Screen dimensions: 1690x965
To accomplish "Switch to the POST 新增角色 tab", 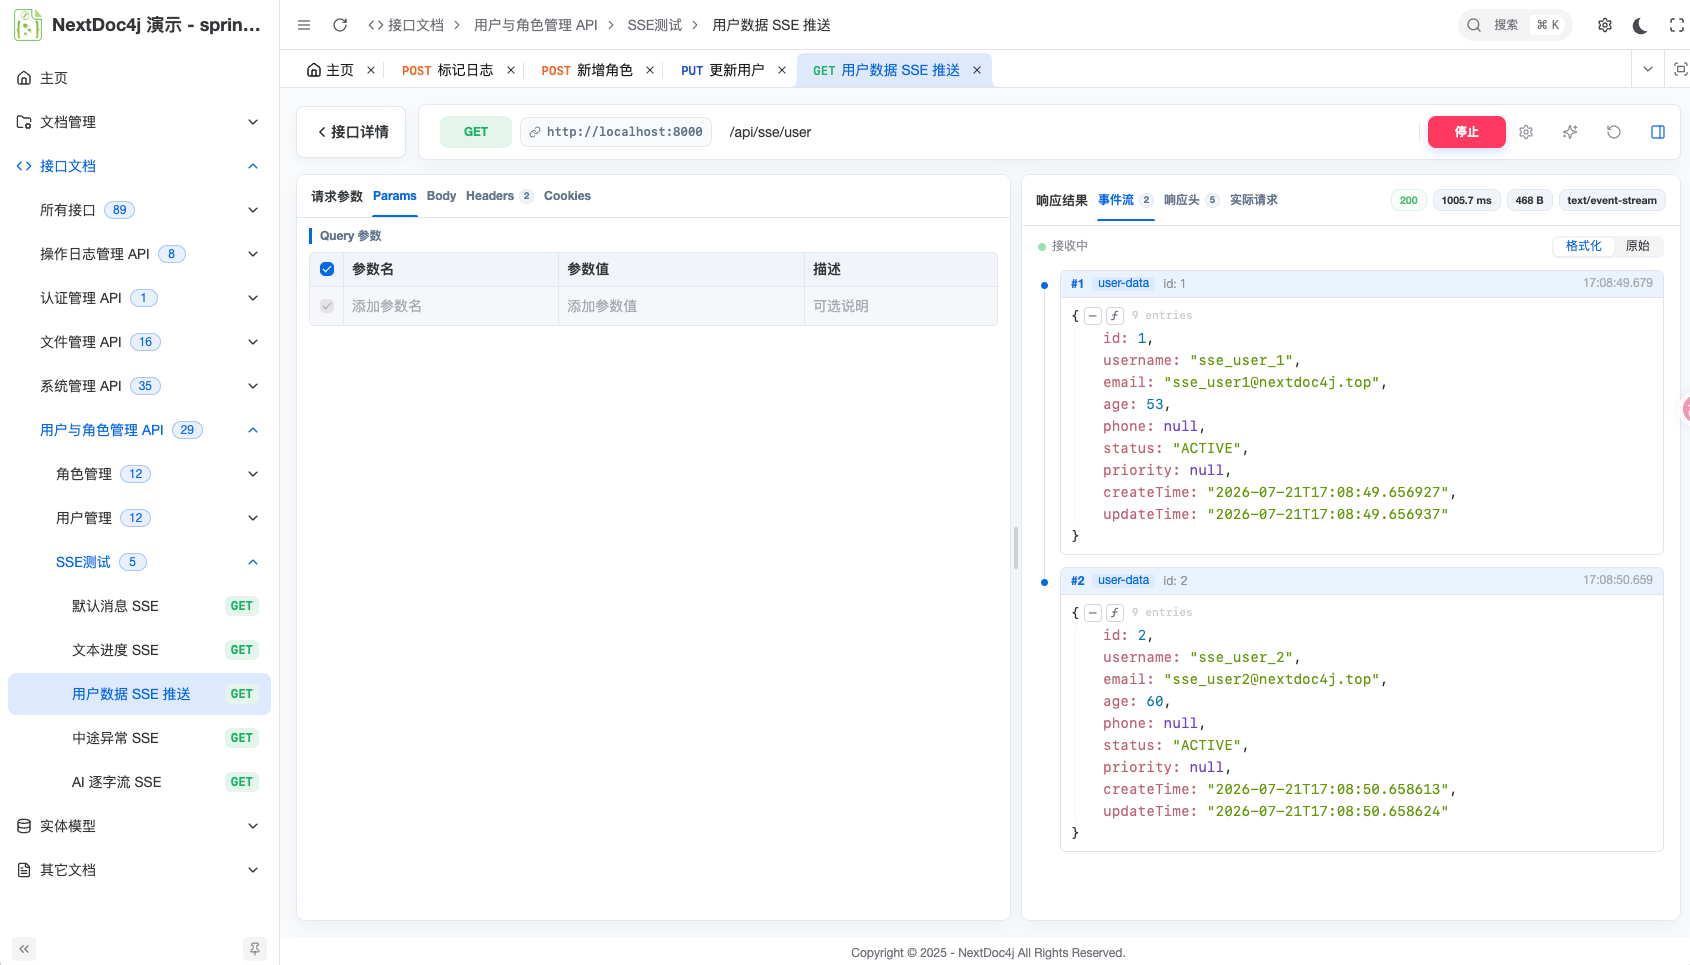I will tap(586, 70).
